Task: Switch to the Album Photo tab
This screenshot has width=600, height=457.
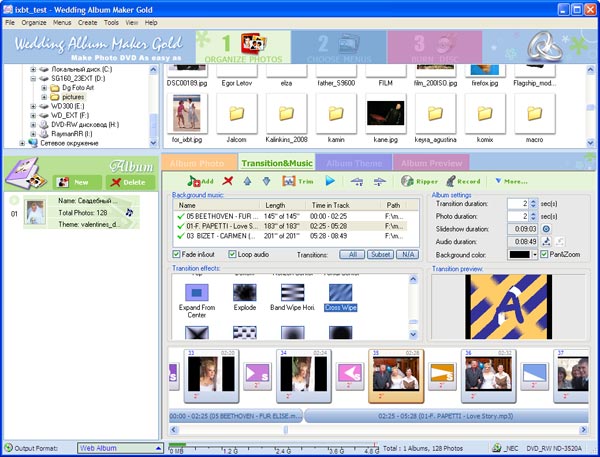Action: coord(199,163)
